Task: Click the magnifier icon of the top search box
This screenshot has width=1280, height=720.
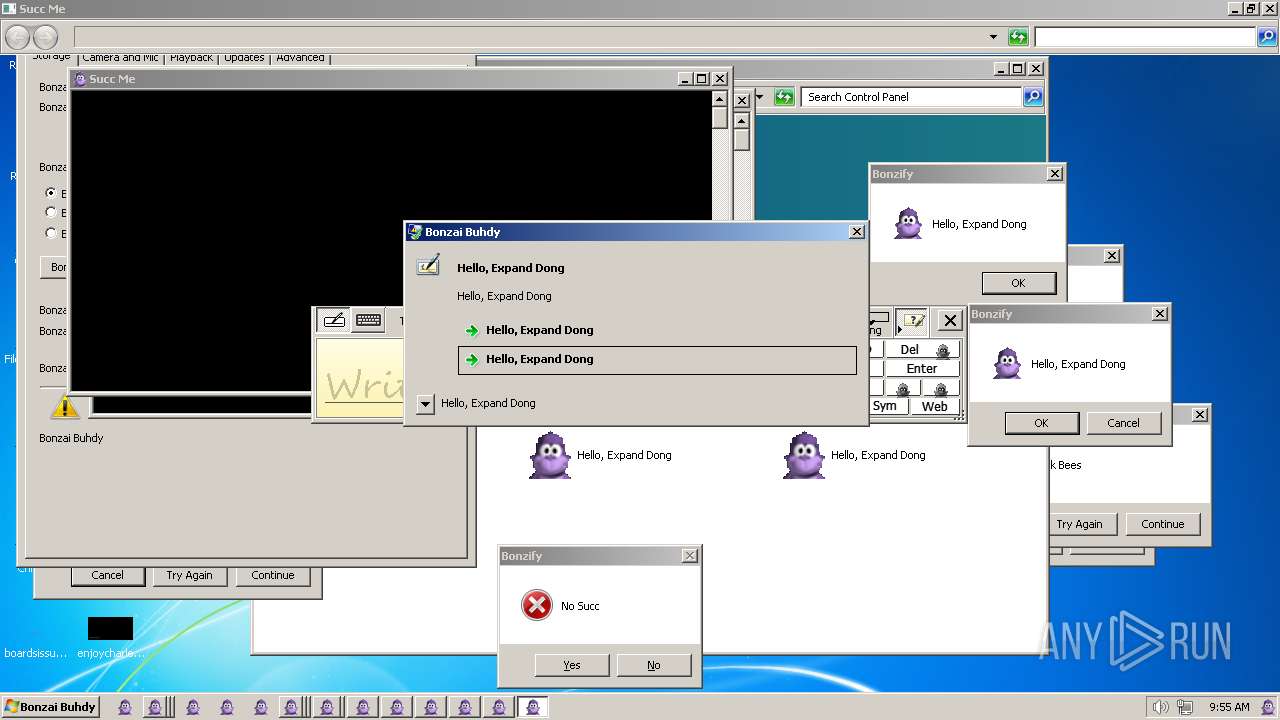Action: pyautogui.click(x=1266, y=37)
